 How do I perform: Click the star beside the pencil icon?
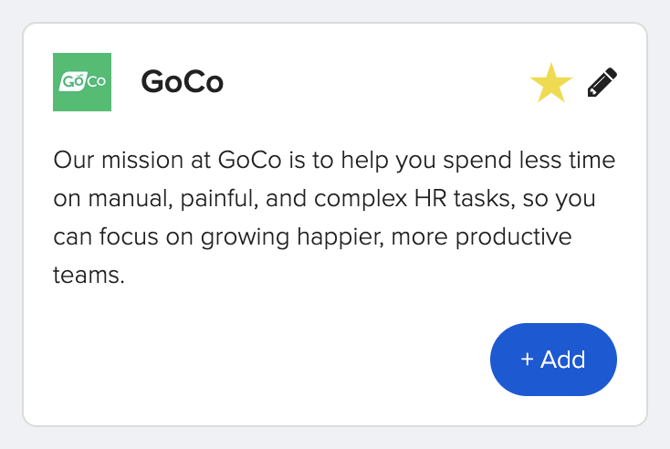pos(551,83)
